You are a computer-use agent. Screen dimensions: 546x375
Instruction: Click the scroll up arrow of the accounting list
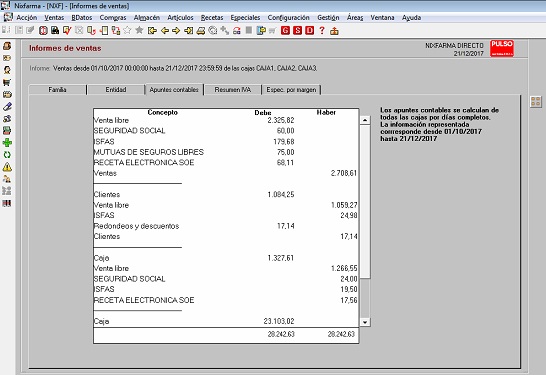coord(365,120)
